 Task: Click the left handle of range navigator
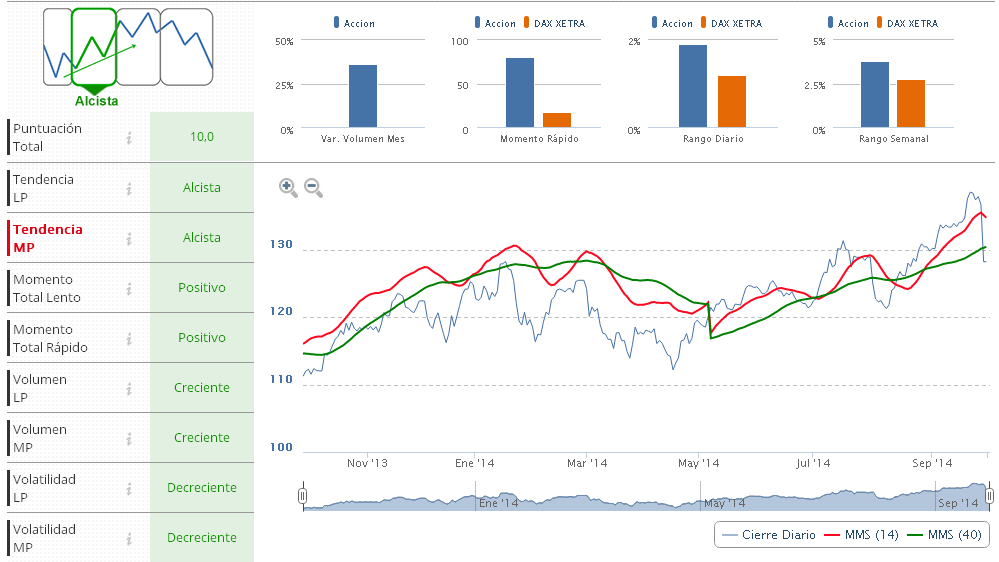point(303,496)
